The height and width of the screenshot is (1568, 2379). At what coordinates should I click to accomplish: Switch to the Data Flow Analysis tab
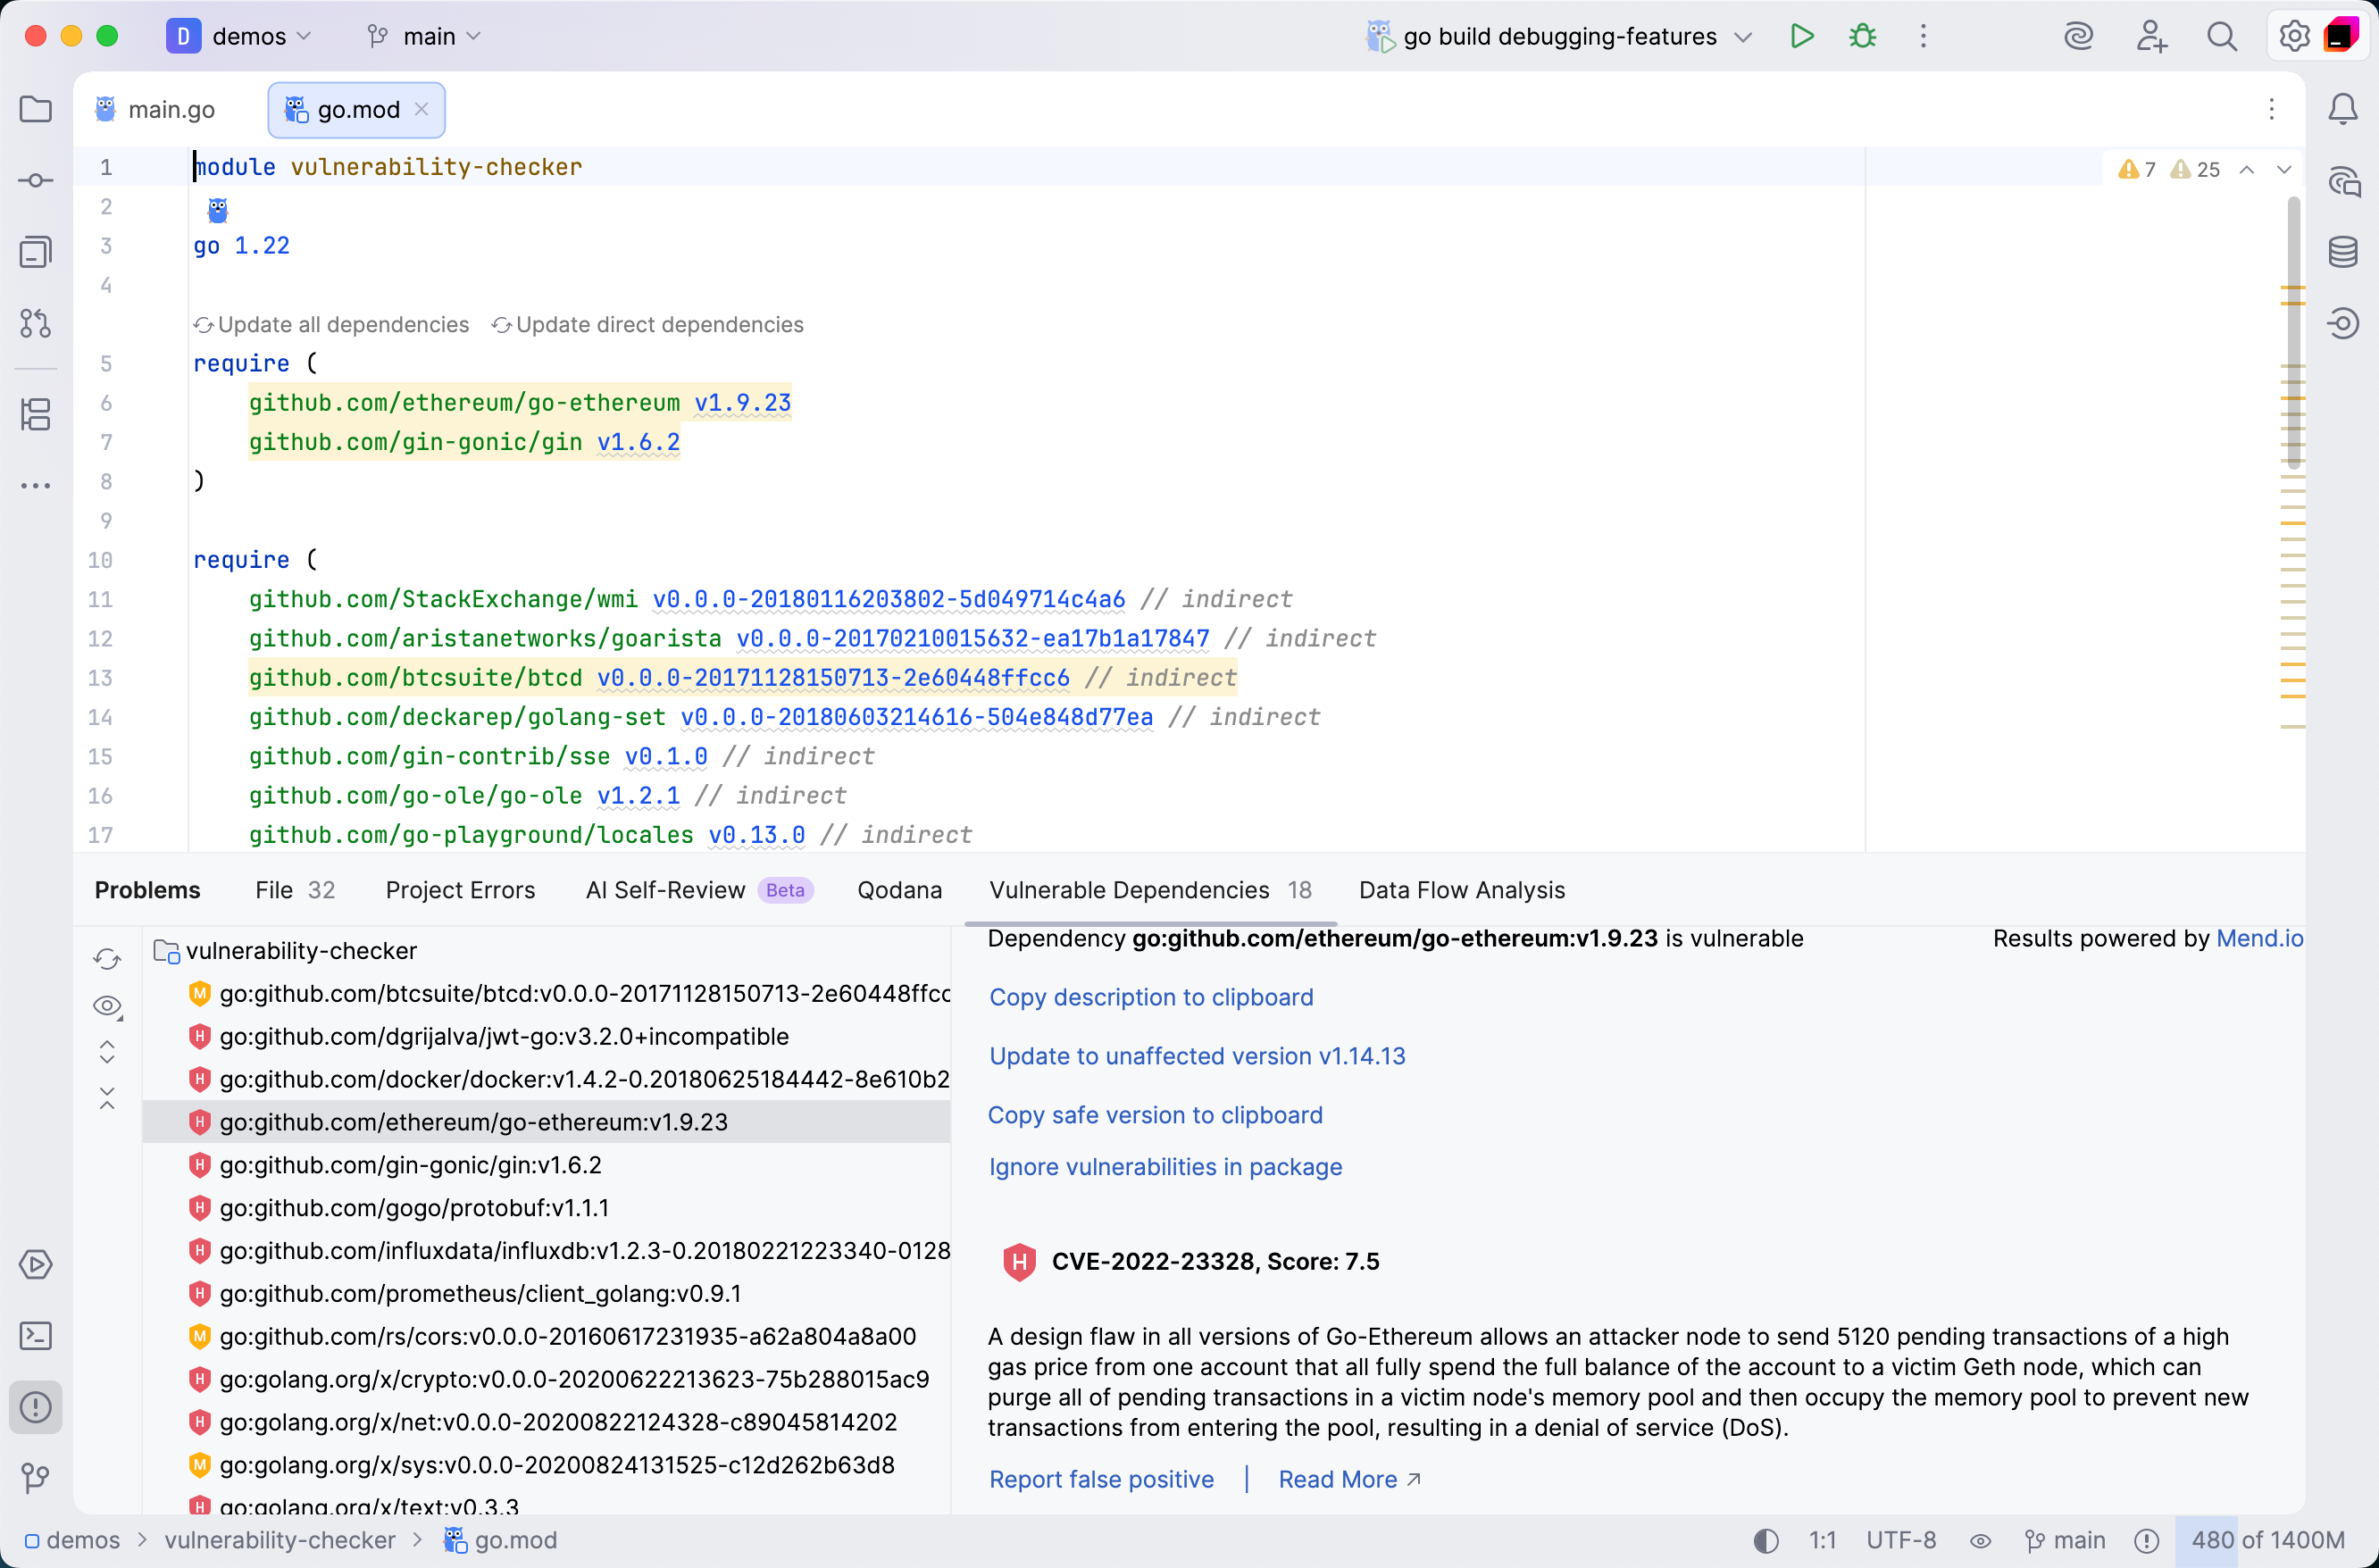[1460, 889]
